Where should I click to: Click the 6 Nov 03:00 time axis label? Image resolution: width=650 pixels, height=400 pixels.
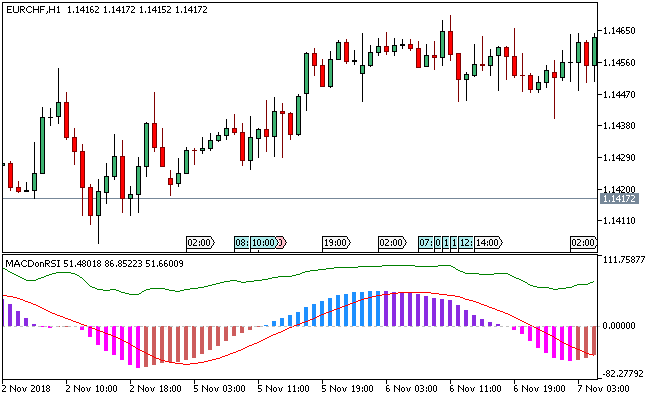(x=410, y=386)
